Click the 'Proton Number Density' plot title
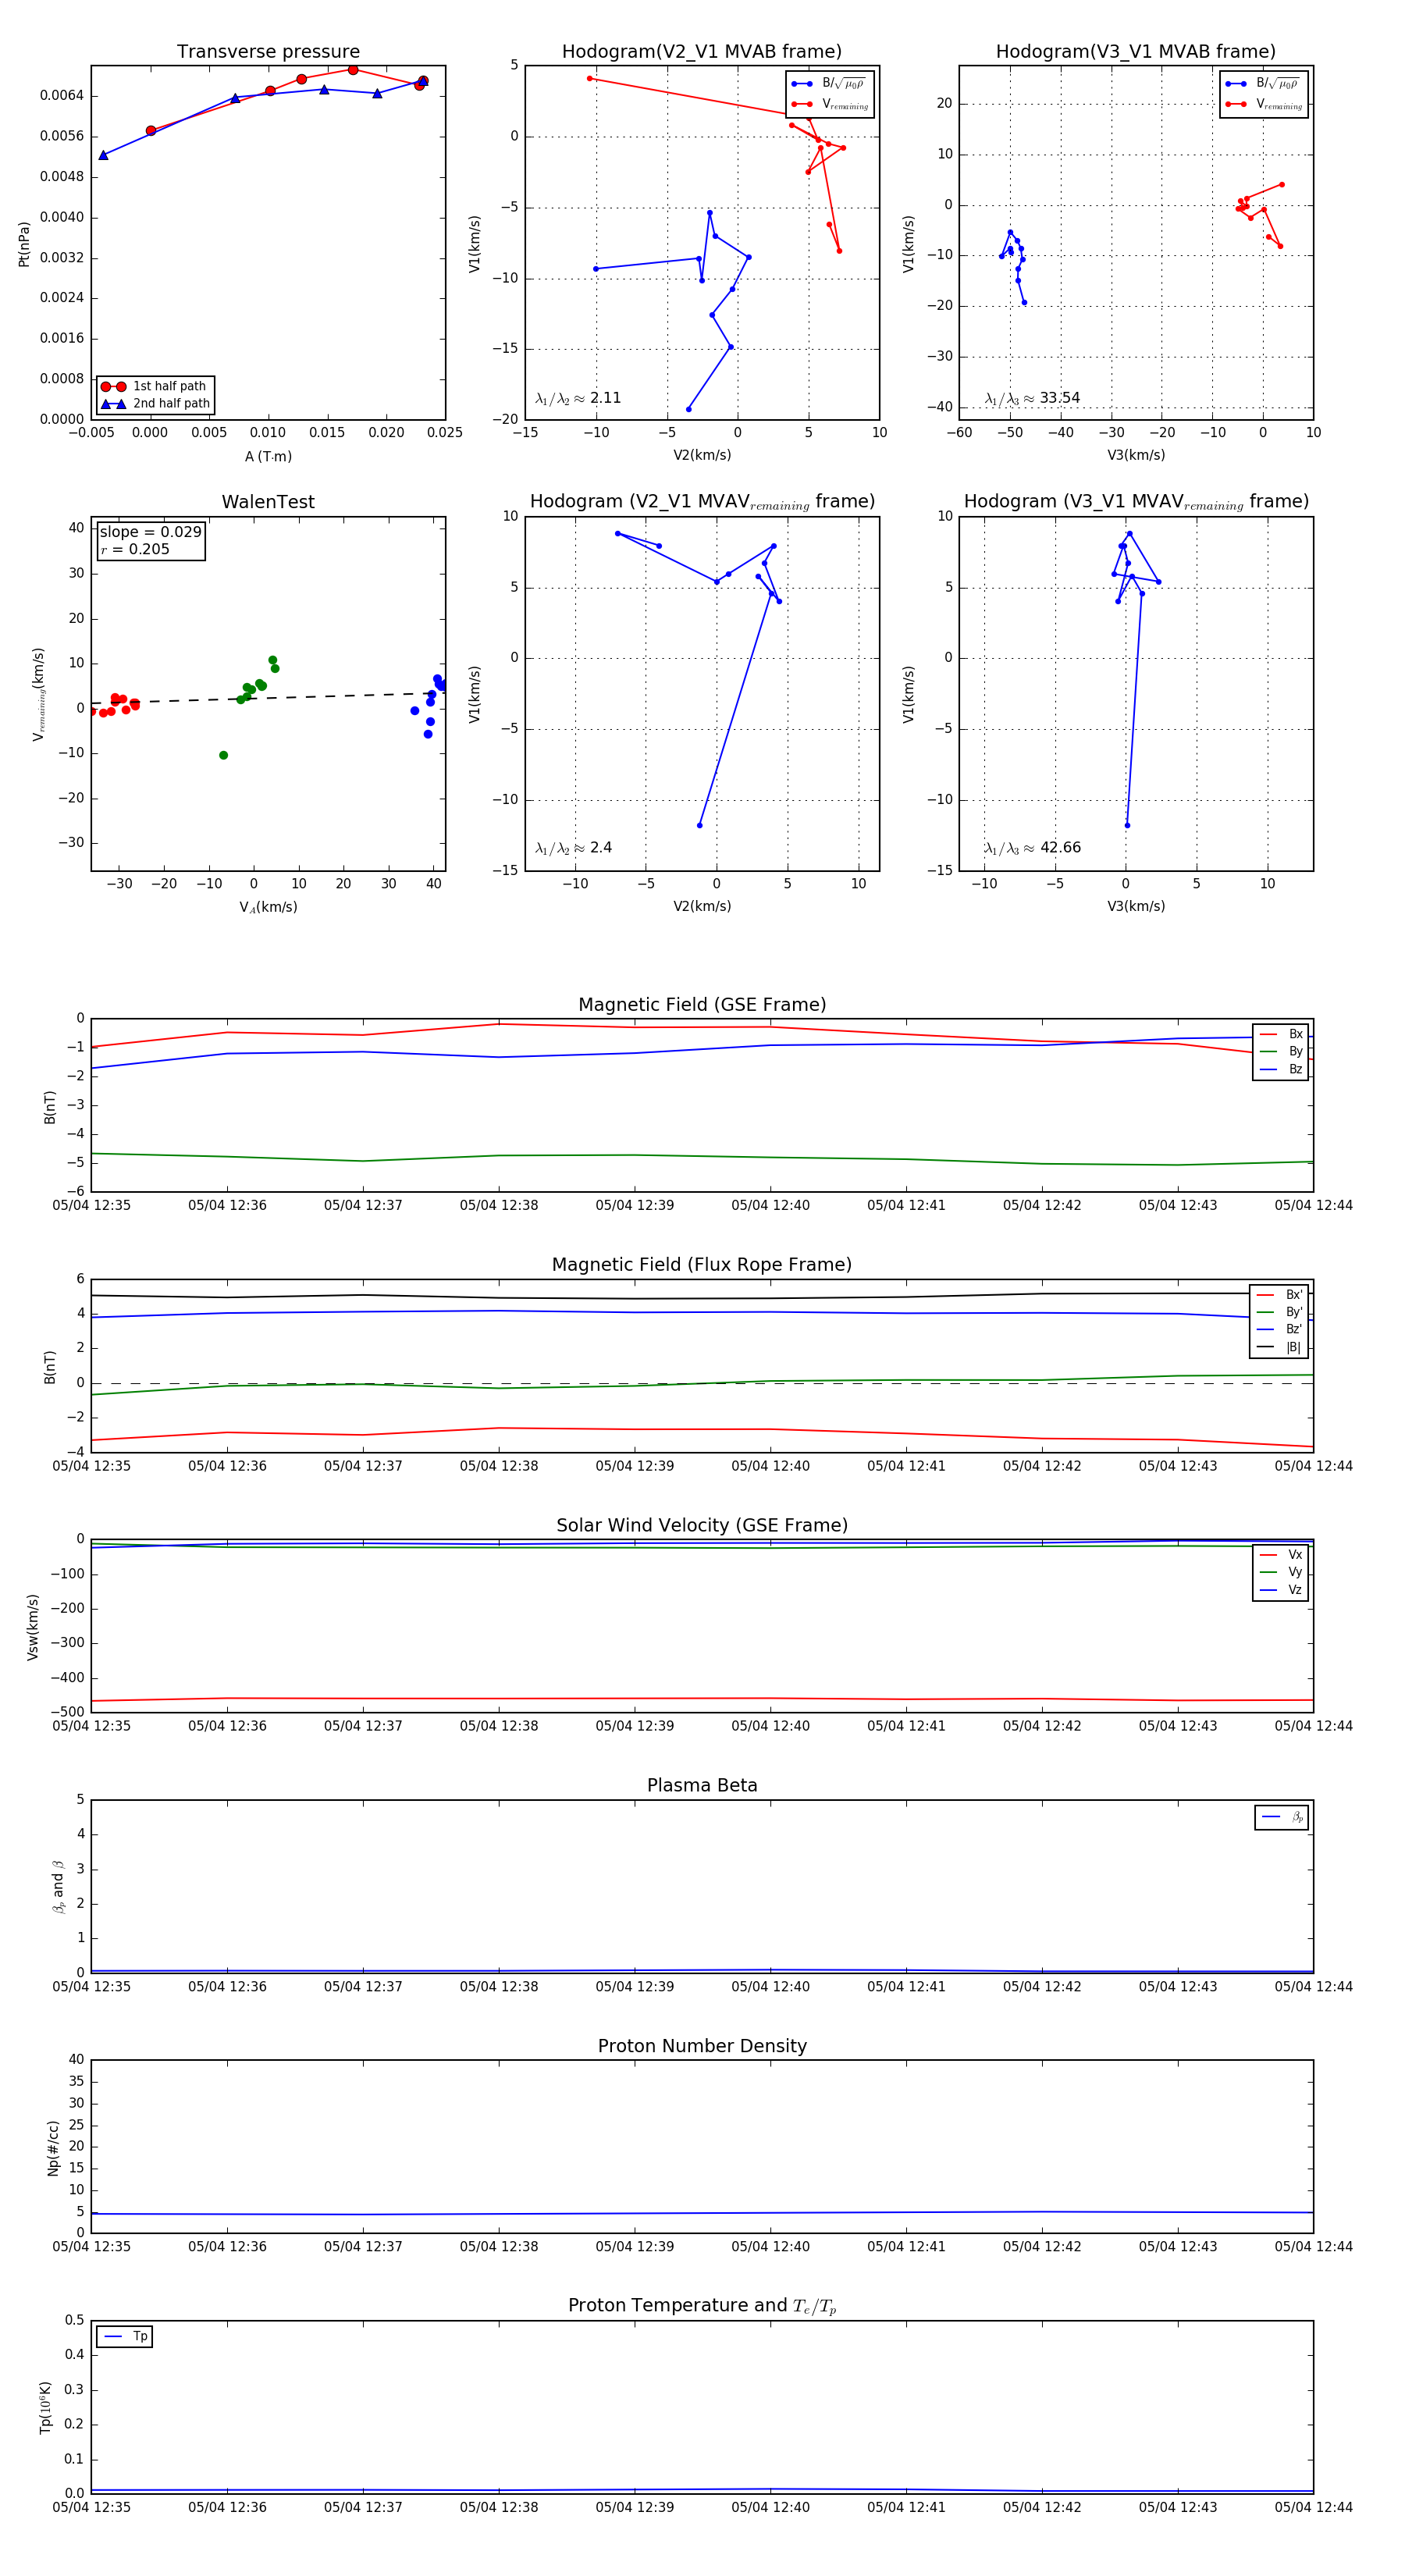This screenshot has width=1405, height=2576. pyautogui.click(x=702, y=2046)
